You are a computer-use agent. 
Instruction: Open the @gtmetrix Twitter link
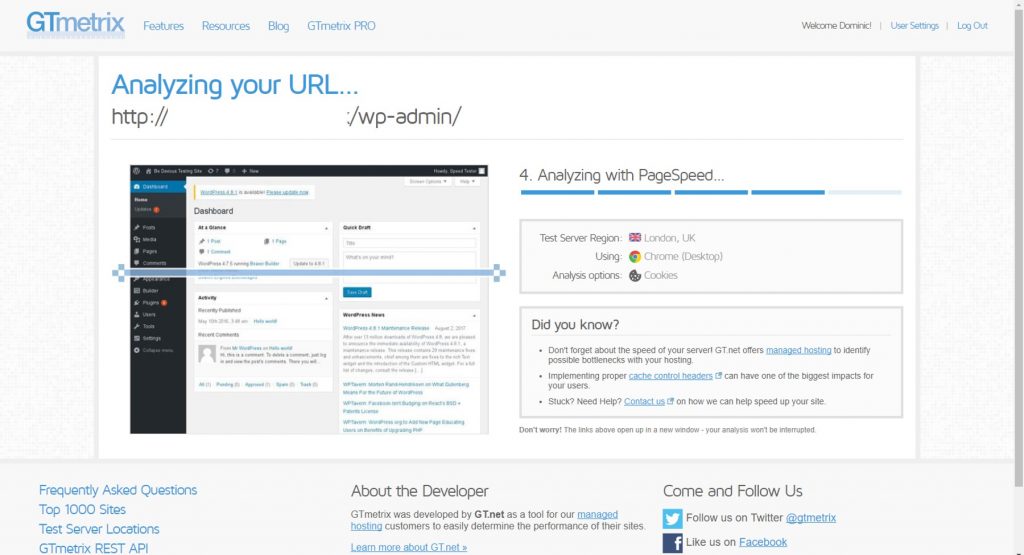810,518
